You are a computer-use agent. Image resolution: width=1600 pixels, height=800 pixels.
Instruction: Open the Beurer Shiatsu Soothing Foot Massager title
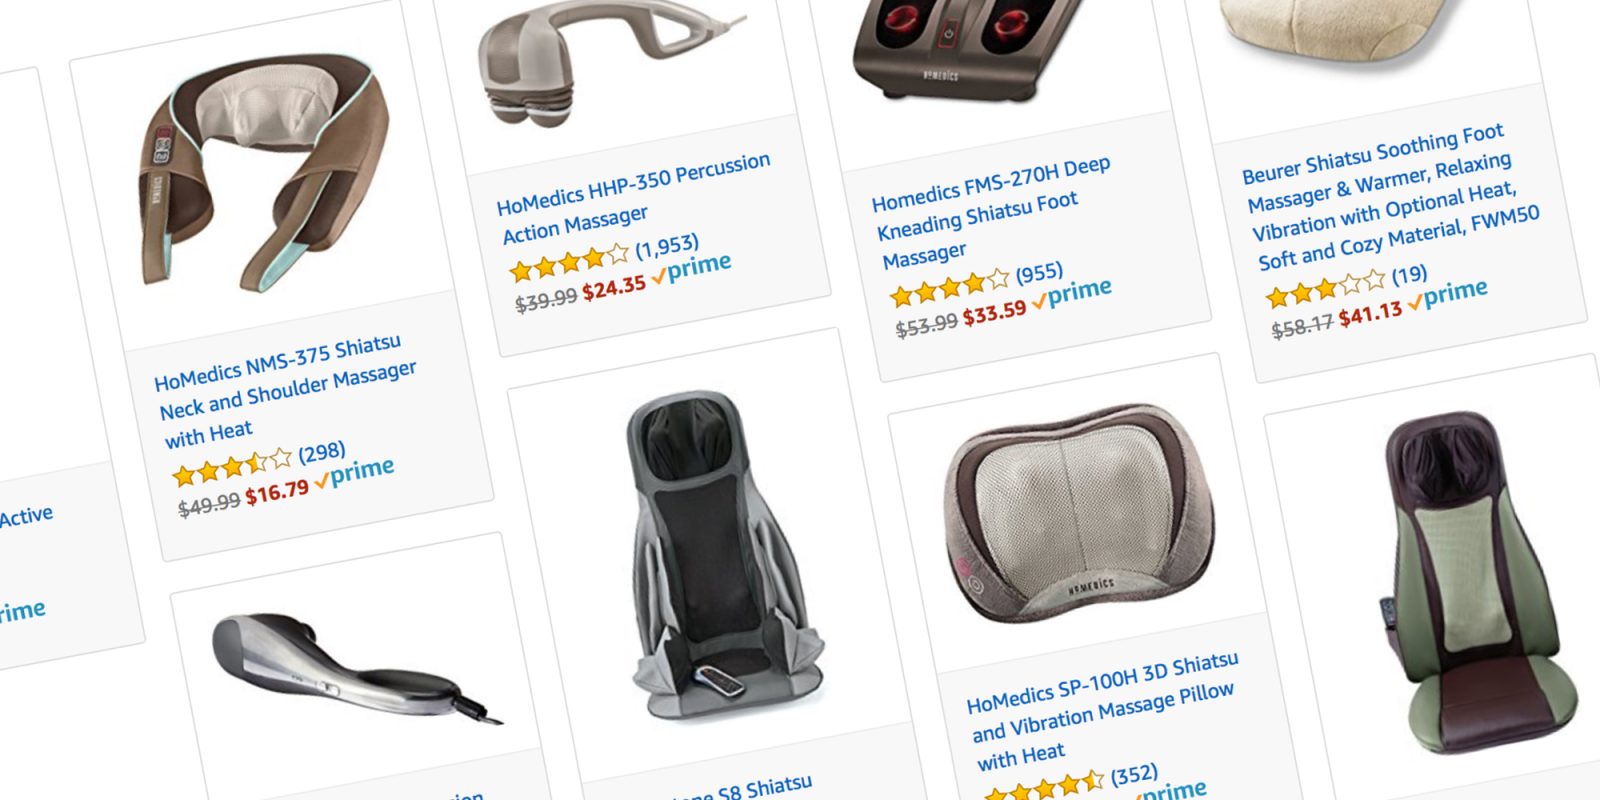click(1389, 197)
